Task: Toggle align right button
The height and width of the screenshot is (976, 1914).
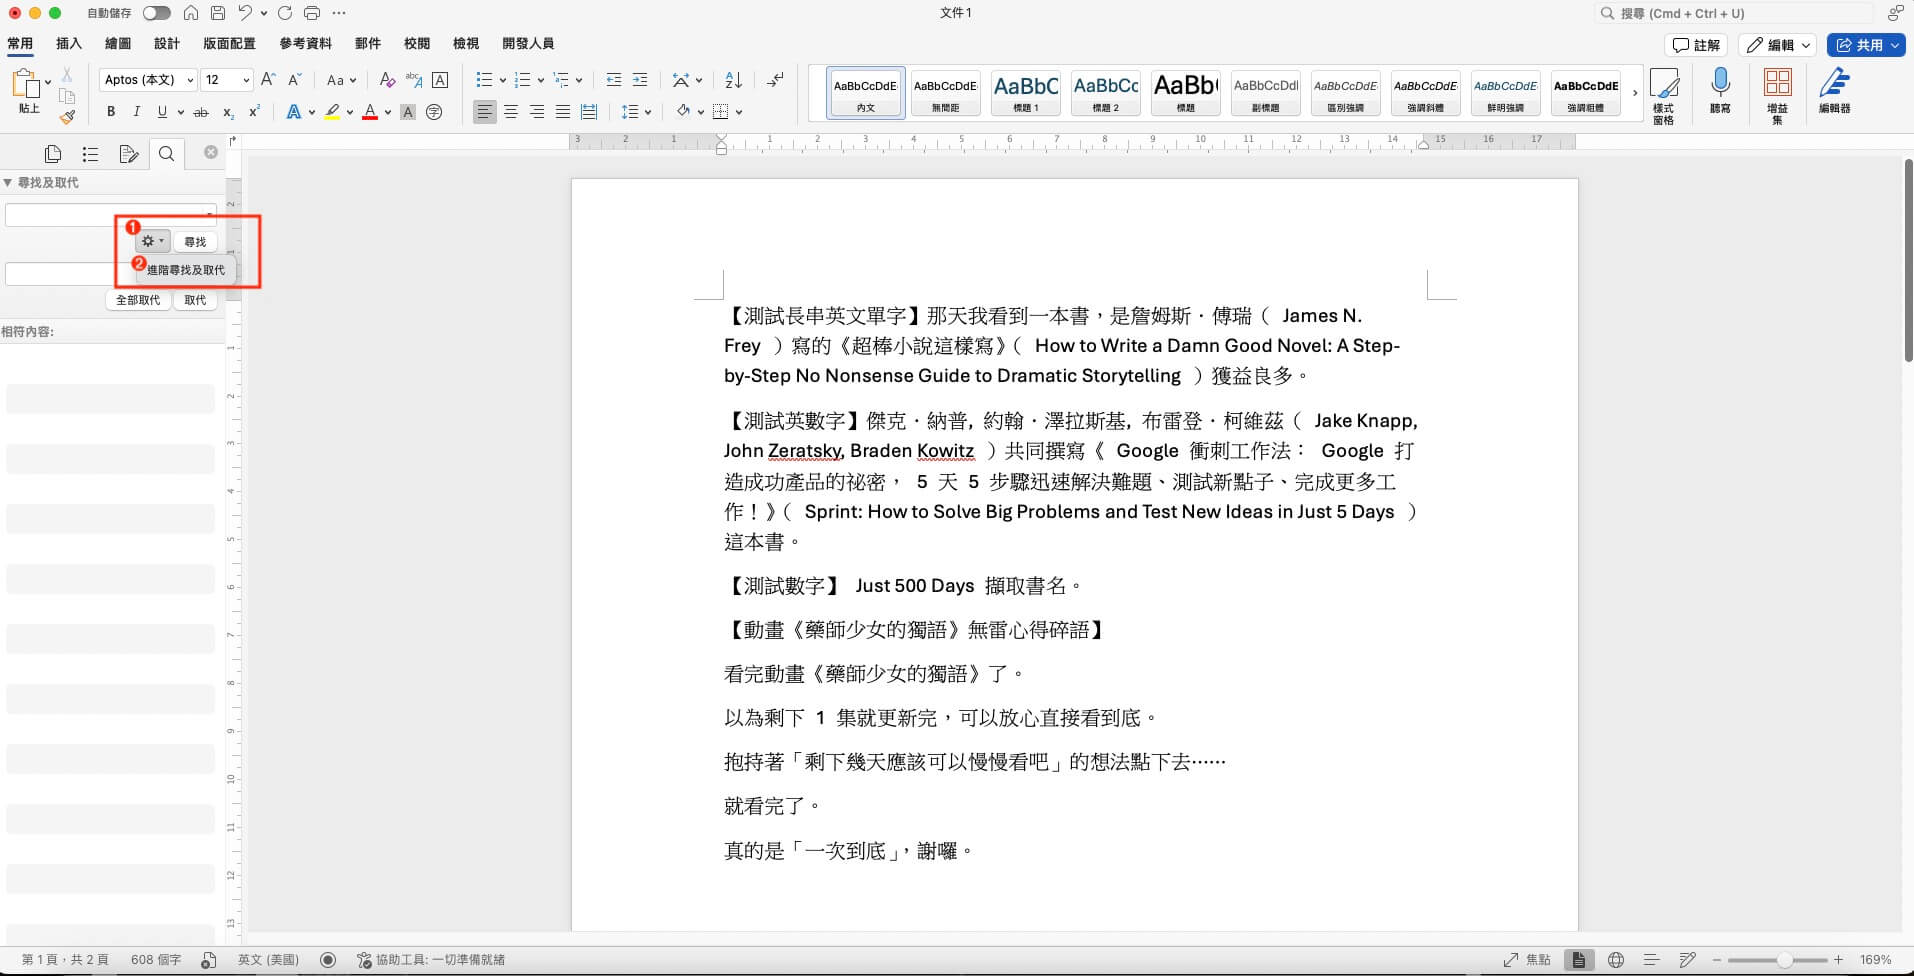Action: [537, 112]
